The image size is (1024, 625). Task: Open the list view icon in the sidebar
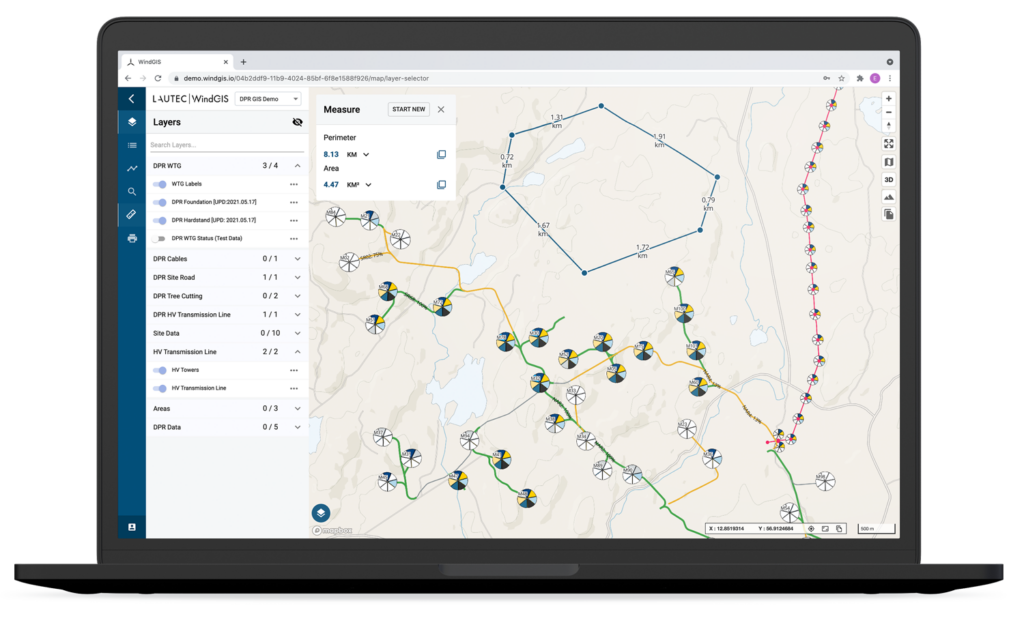pyautogui.click(x=132, y=145)
